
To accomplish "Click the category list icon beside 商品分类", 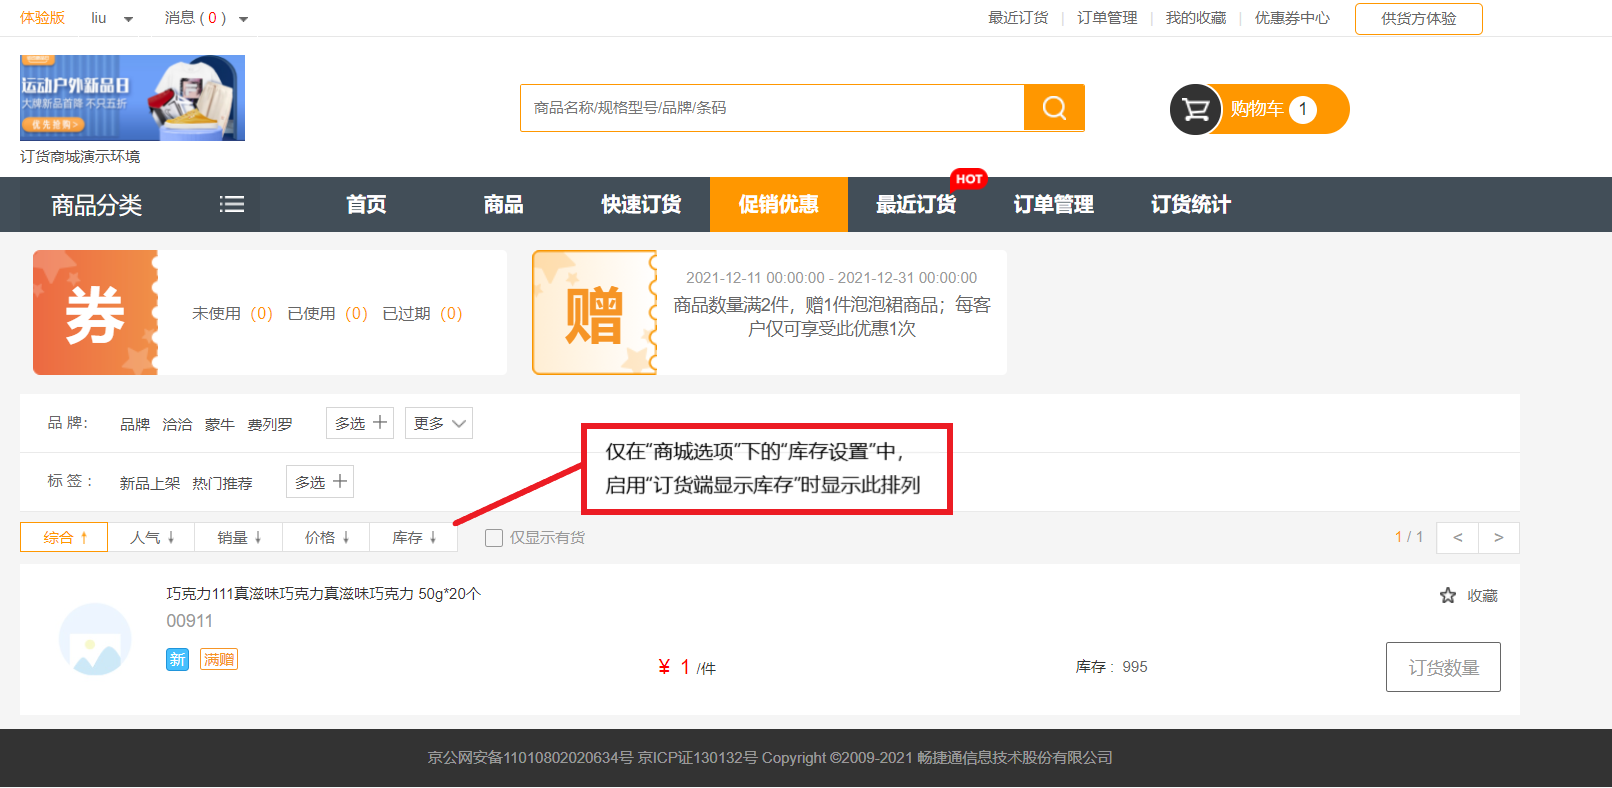I will 232,204.
